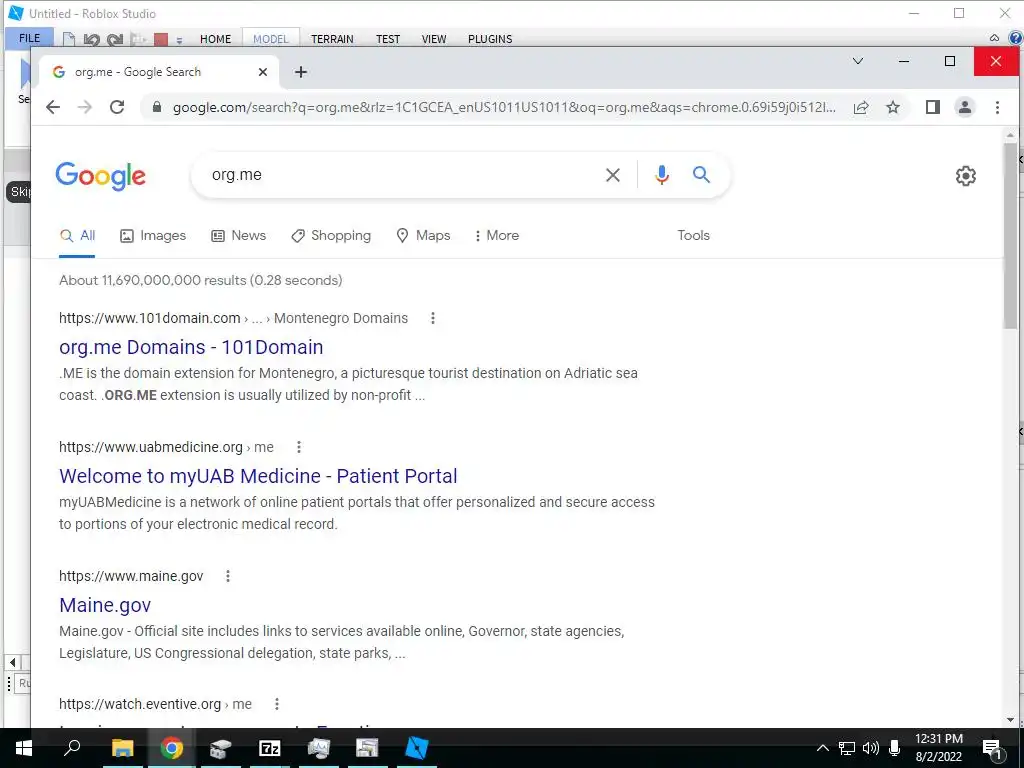Open Chrome tab search chevron
Screen dimensions: 1024x768
tap(858, 61)
